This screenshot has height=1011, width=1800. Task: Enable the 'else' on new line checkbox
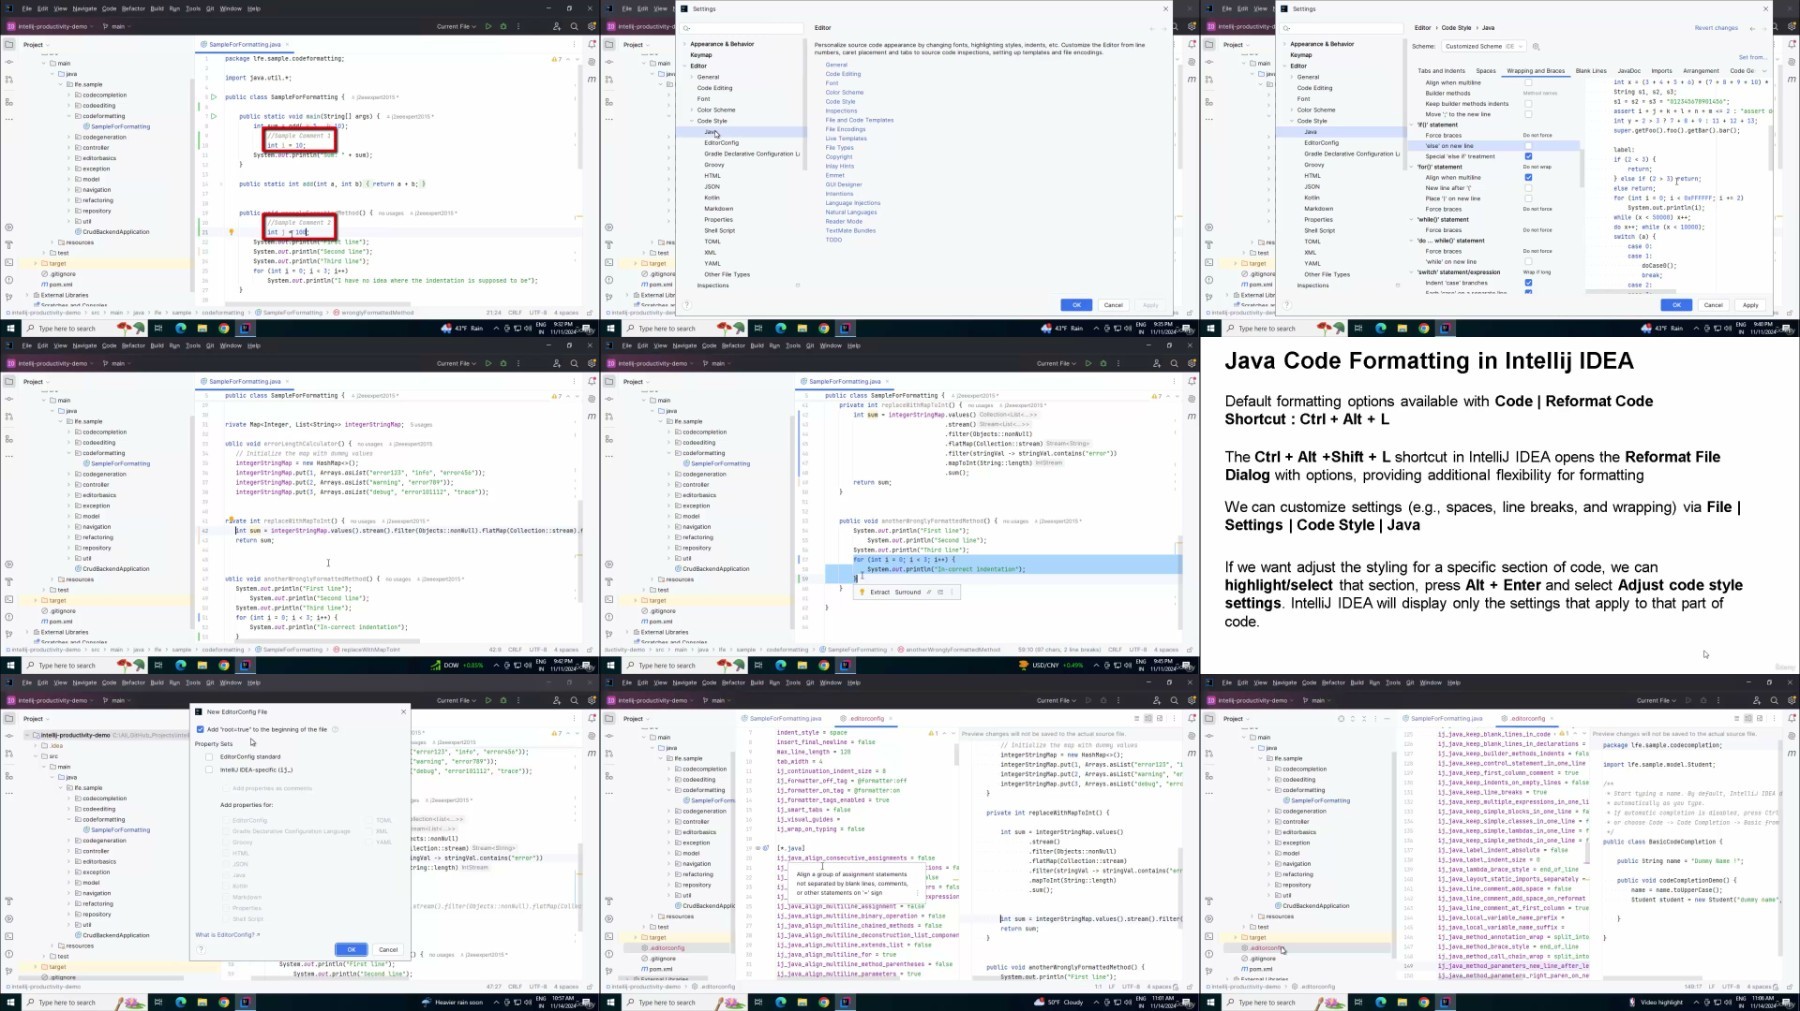tap(1528, 146)
